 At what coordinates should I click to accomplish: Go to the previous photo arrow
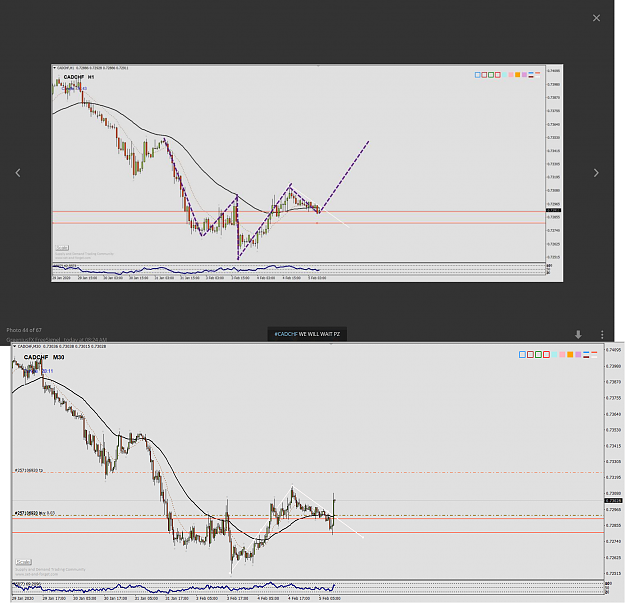[18, 173]
